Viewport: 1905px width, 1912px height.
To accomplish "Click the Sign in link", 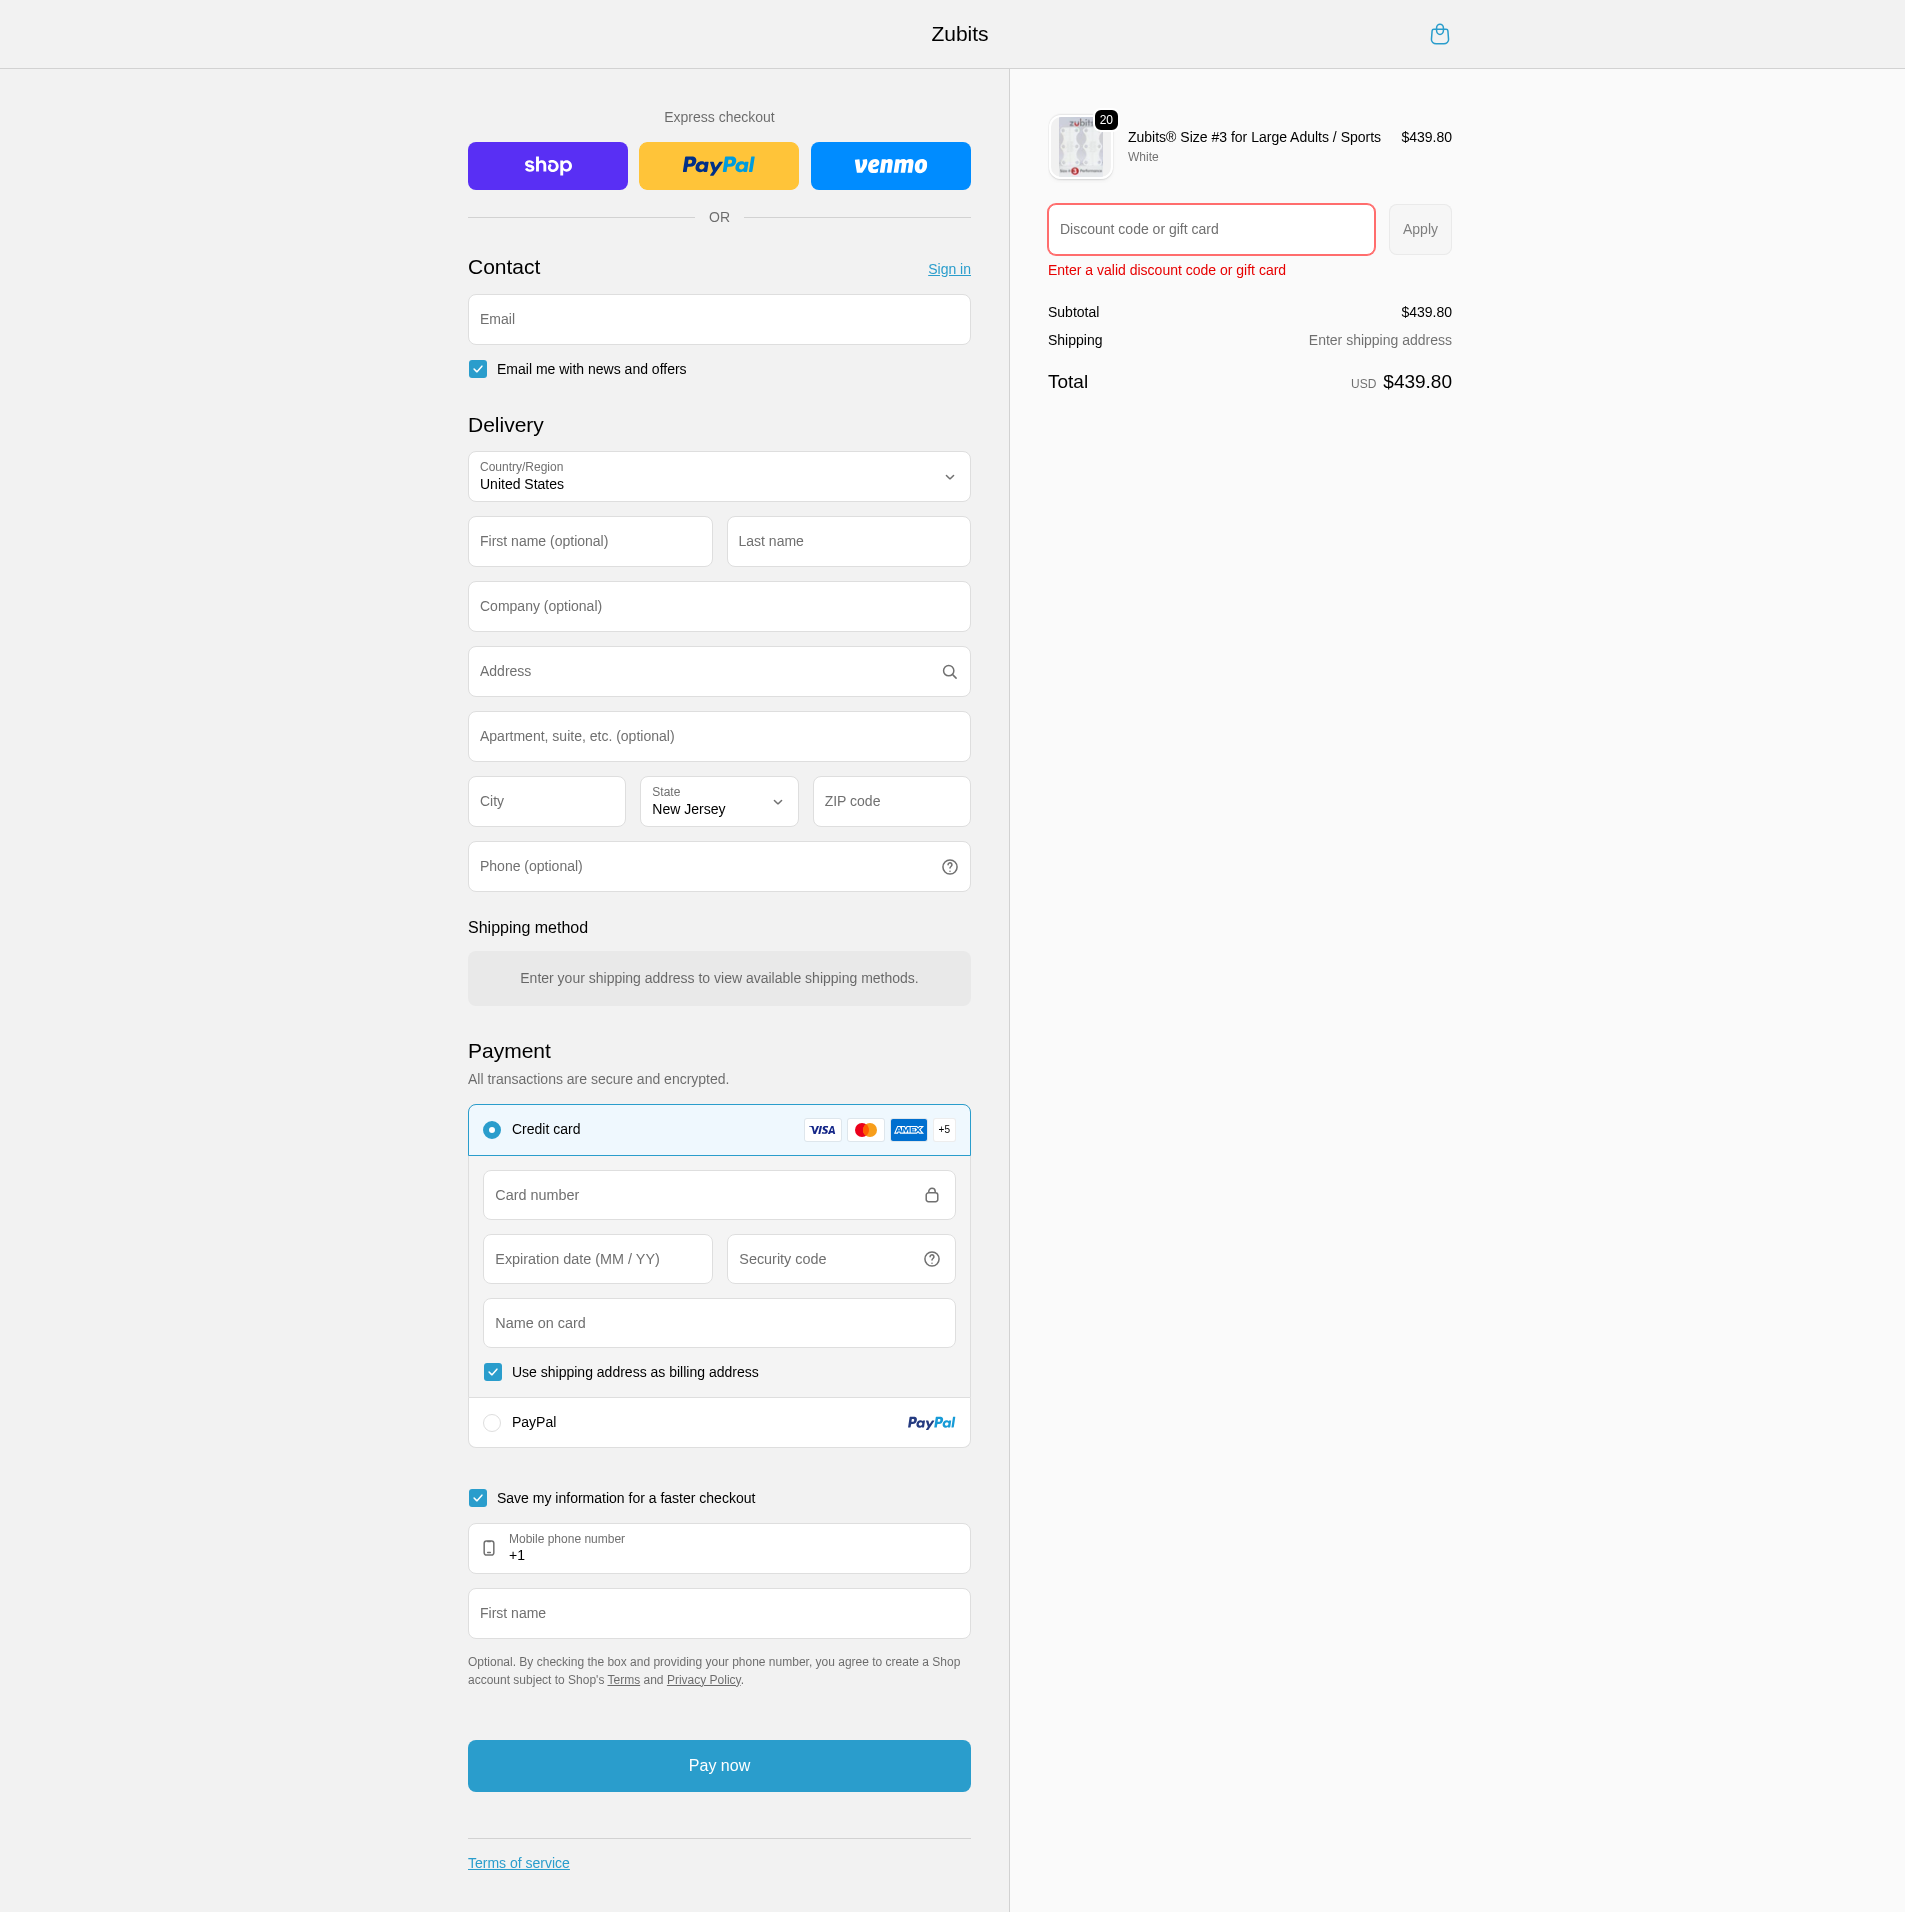I will click(948, 270).
